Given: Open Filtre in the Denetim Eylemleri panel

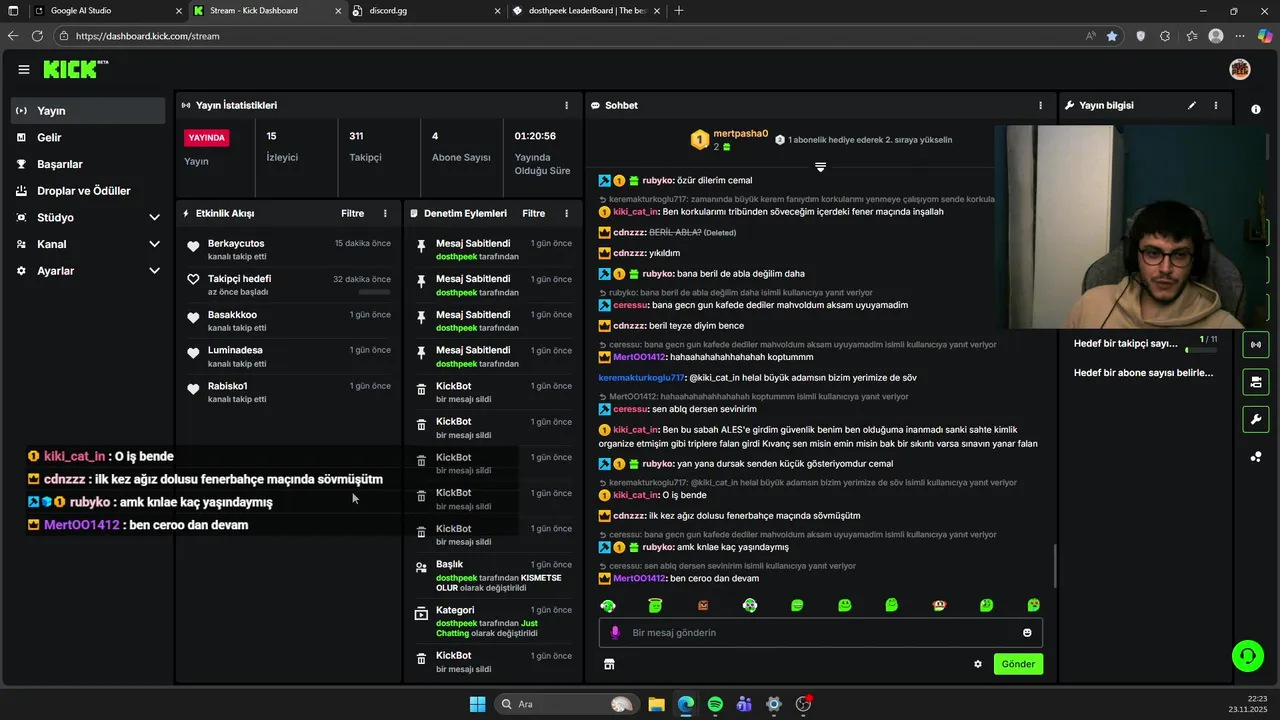Looking at the screenshot, I should point(534,213).
